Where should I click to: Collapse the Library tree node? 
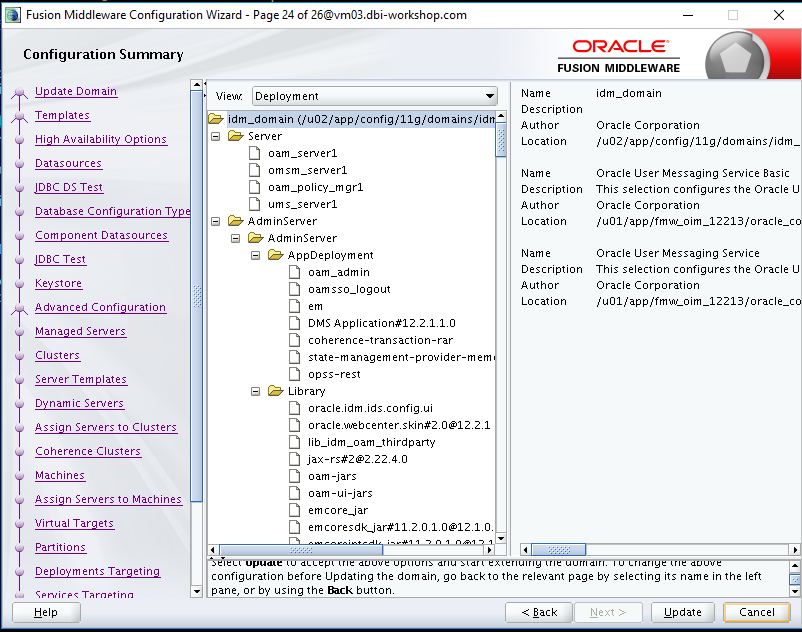pyautogui.click(x=255, y=391)
